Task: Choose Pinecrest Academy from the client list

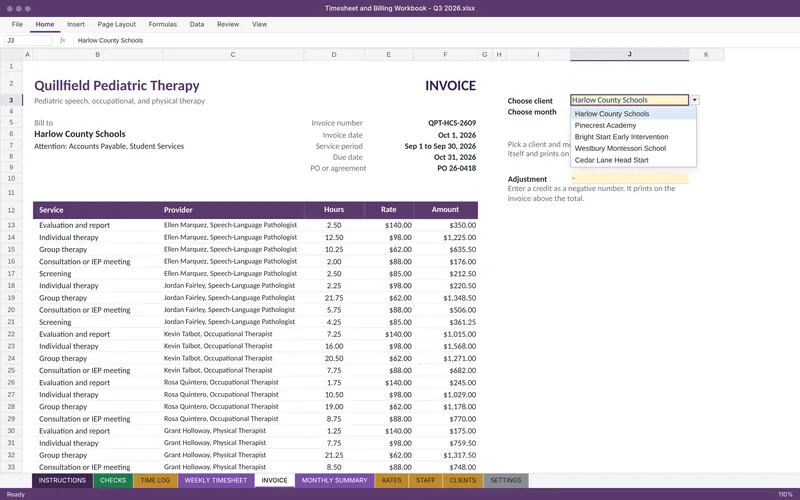Action: pos(633,125)
